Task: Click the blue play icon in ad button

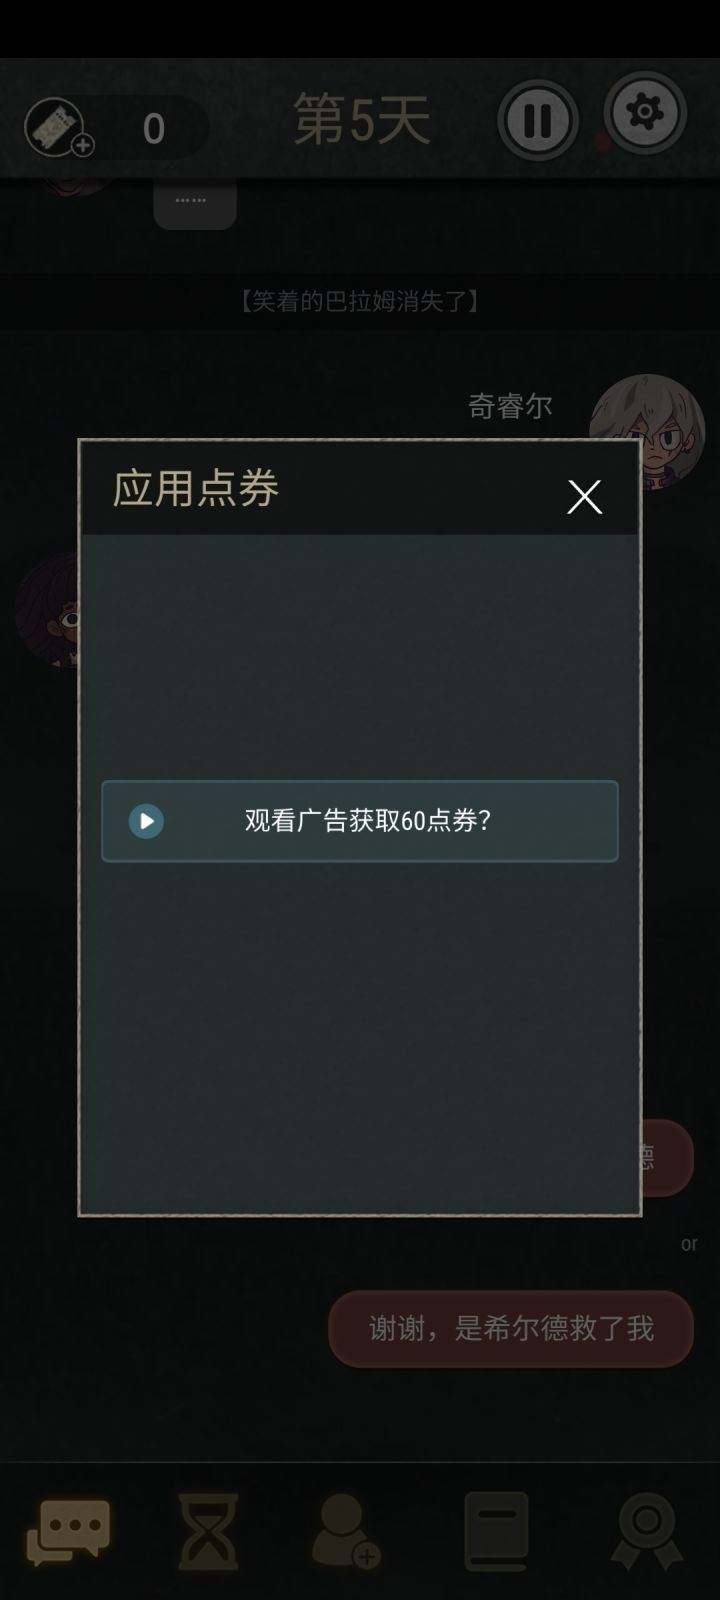Action: (x=146, y=821)
